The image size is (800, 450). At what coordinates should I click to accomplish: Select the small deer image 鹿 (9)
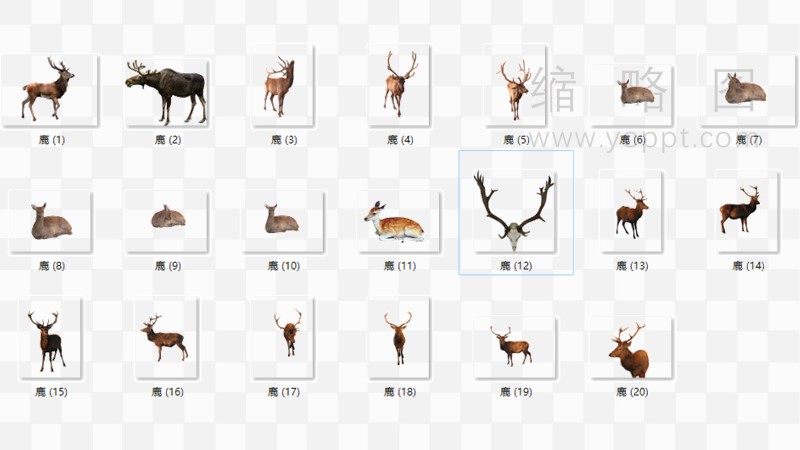click(x=167, y=217)
